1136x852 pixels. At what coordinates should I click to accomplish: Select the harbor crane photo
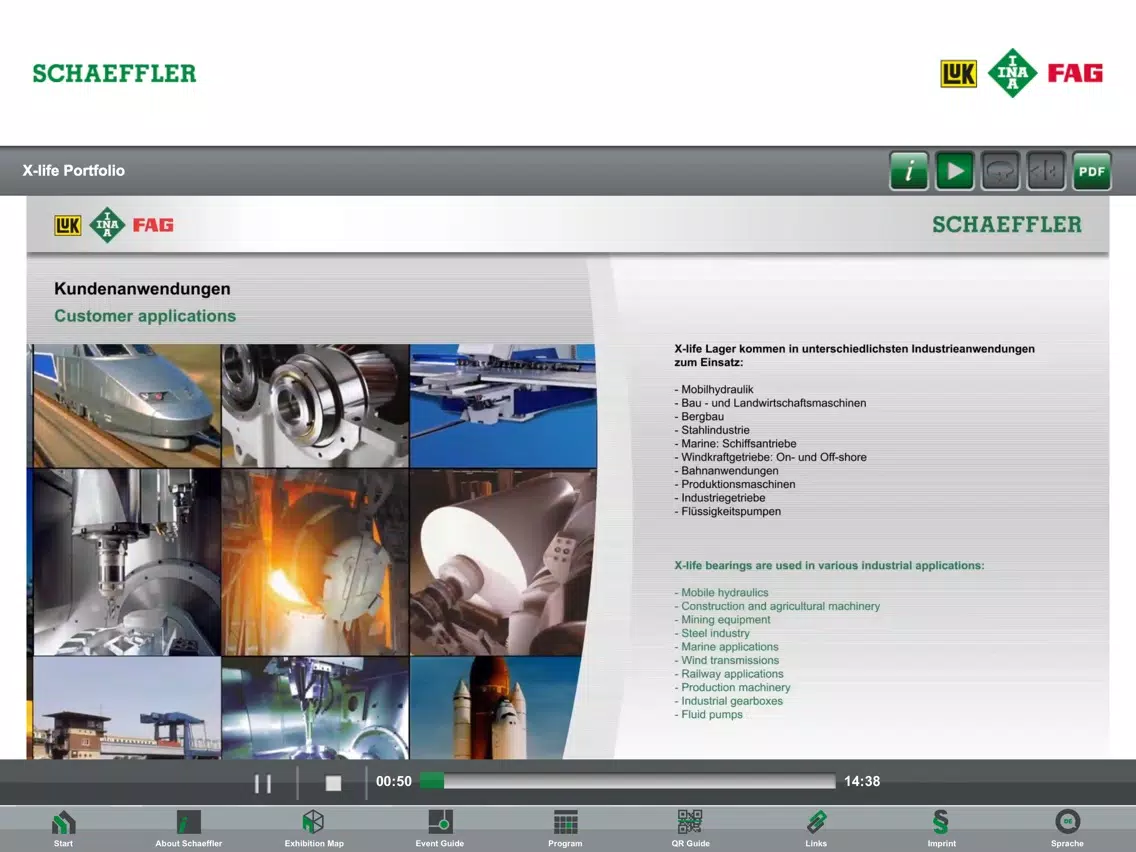pos(127,708)
